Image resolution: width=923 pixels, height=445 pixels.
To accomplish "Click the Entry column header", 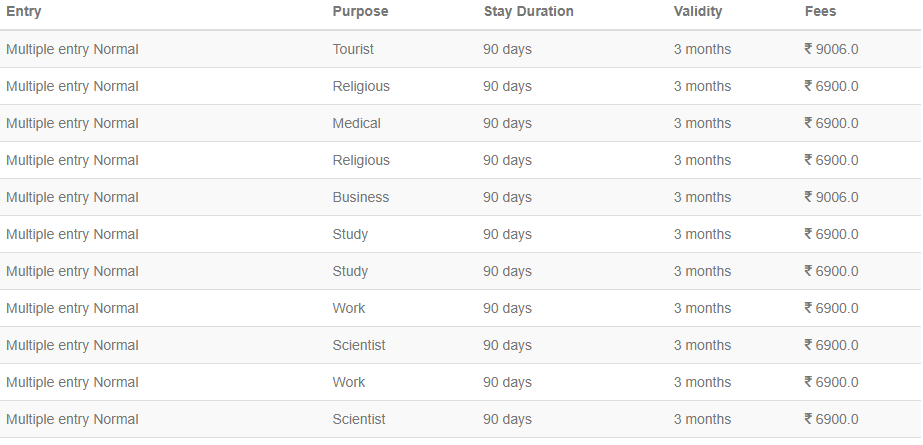I will pos(24,12).
